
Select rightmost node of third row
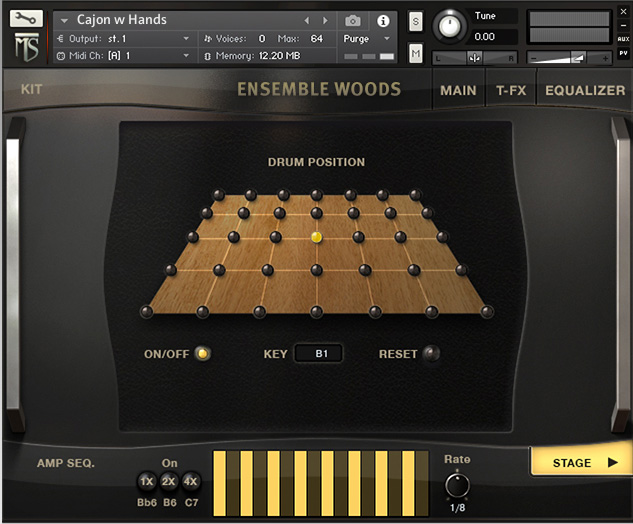(442, 237)
